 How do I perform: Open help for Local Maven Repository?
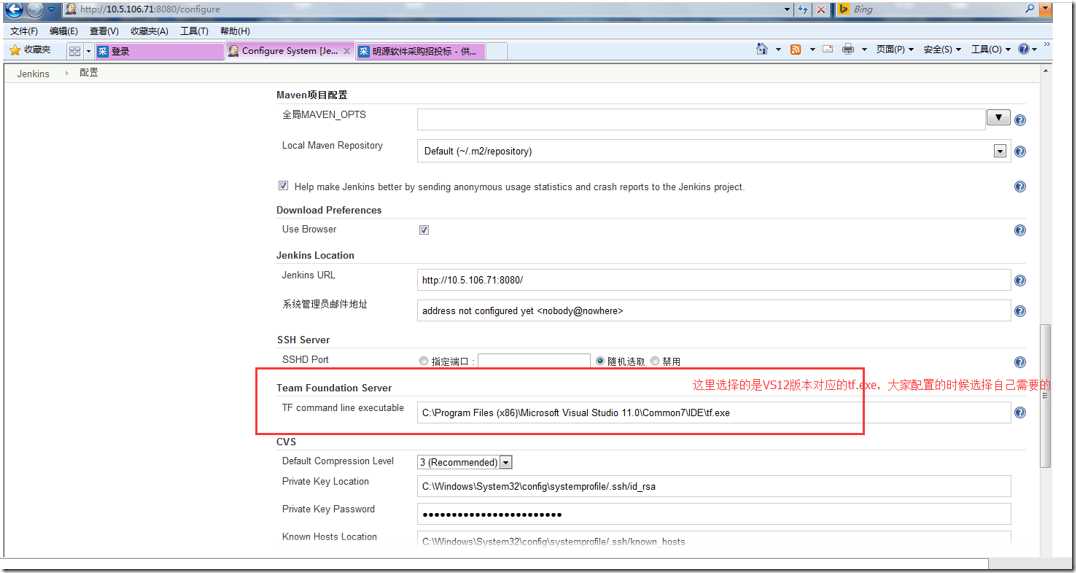[1020, 151]
